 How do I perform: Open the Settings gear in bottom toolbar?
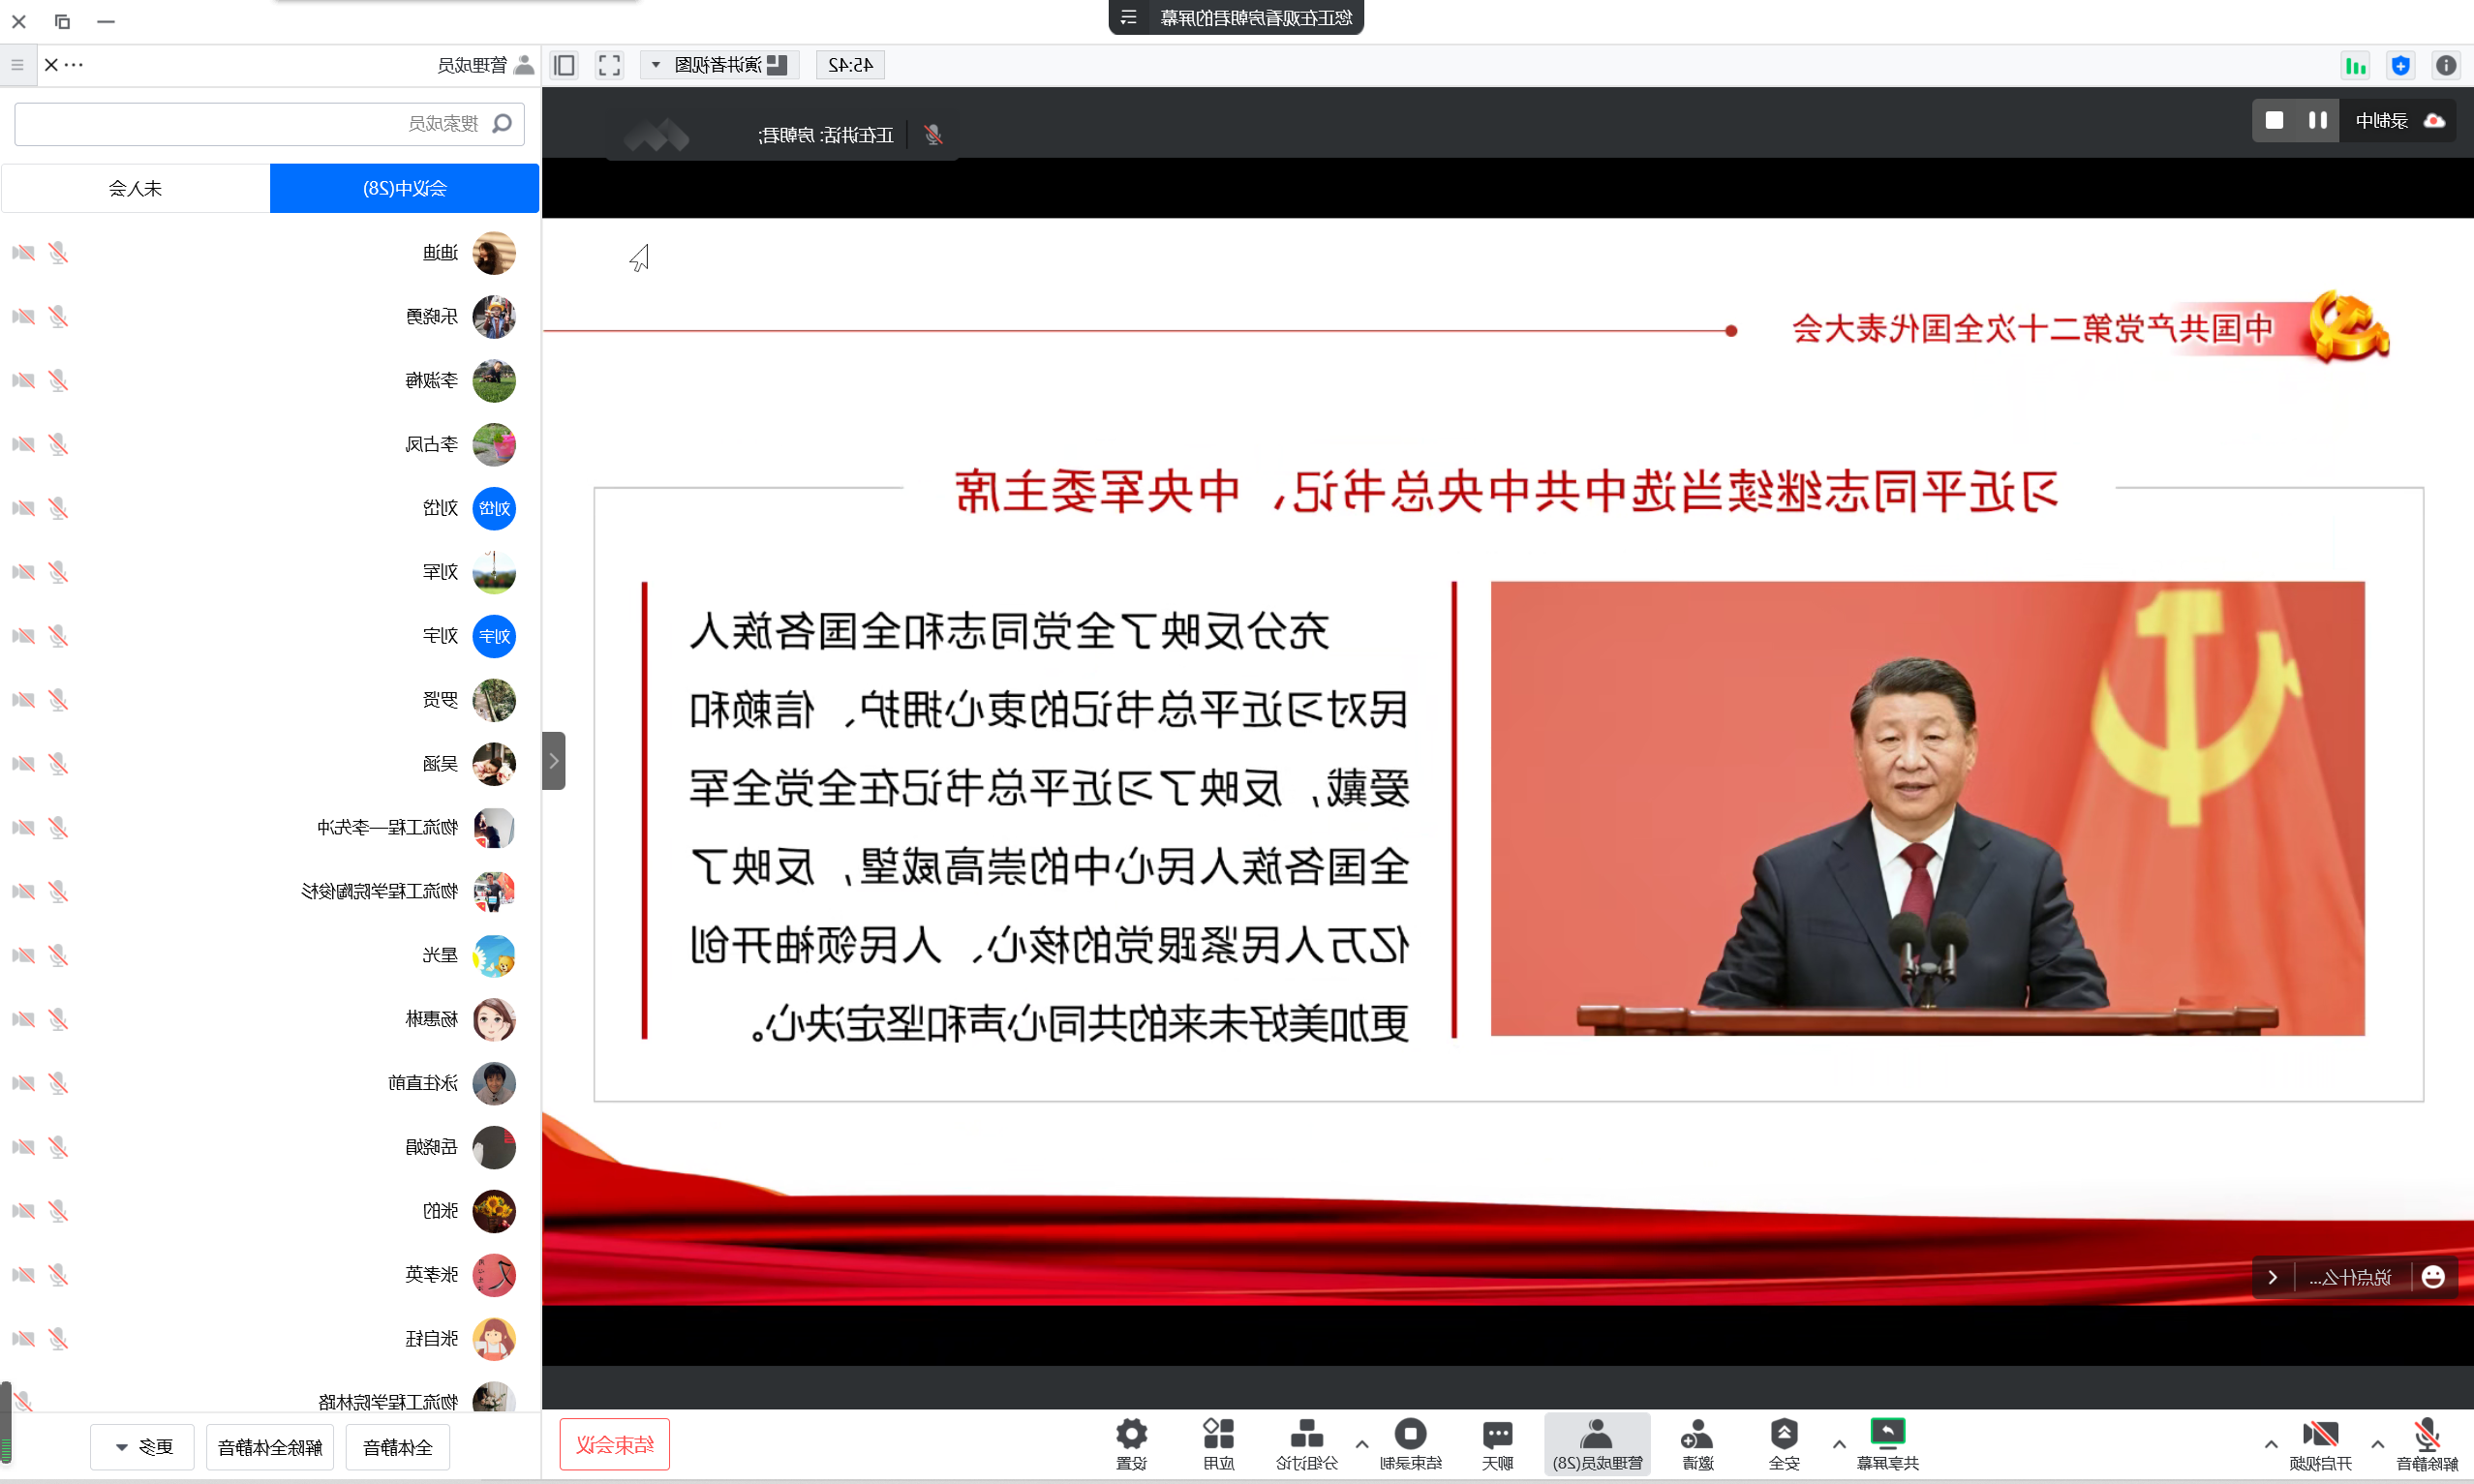1131,1434
